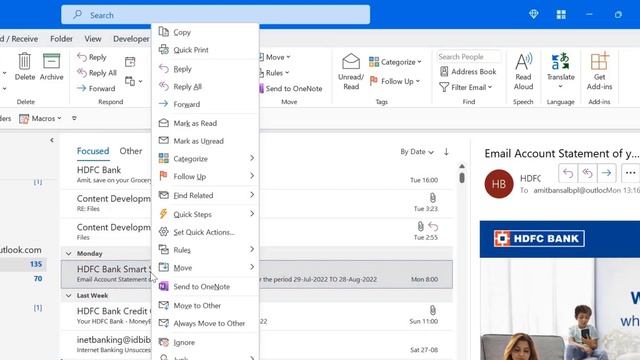Open ribbon Follow Up dropdown
Image resolution: width=640 pixels, height=360 pixels.
[x=395, y=81]
